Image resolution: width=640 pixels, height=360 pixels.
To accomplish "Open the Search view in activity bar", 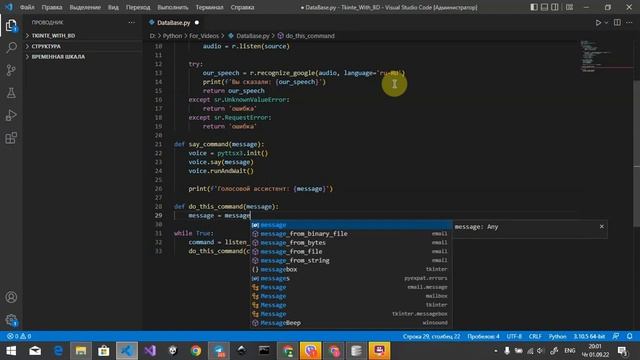I will coord(11,48).
